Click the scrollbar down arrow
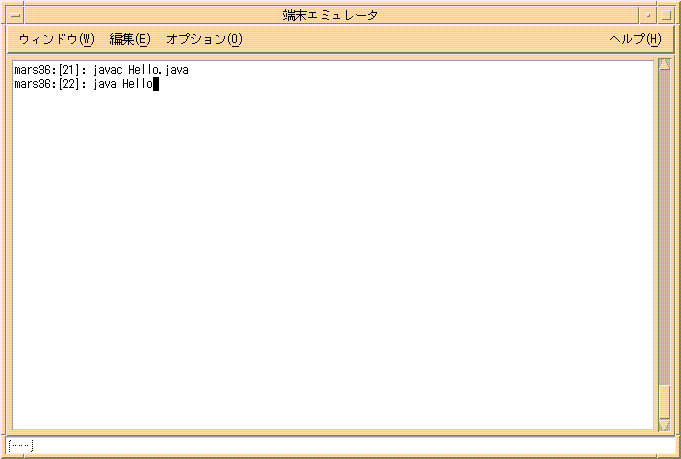This screenshot has width=681, height=459. (x=664, y=426)
